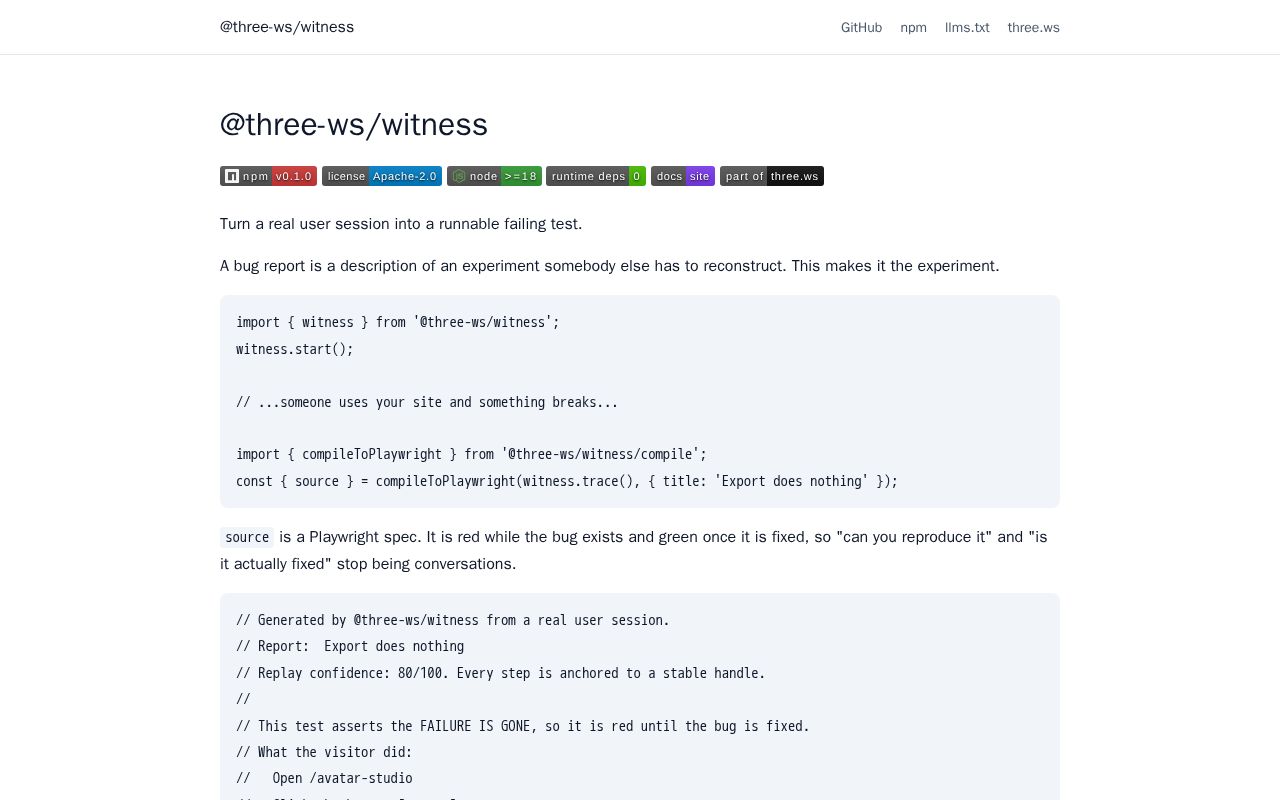Click the 'witness.start();' code line

[295, 349]
